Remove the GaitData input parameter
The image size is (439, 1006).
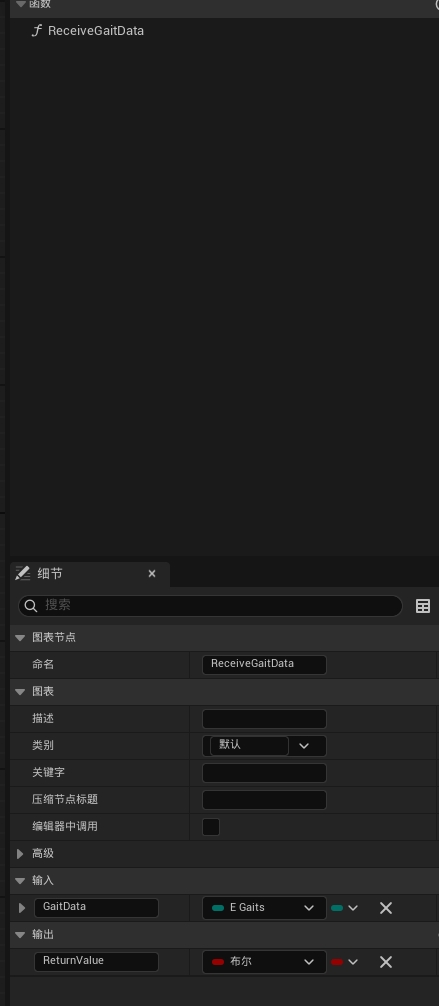coord(386,908)
